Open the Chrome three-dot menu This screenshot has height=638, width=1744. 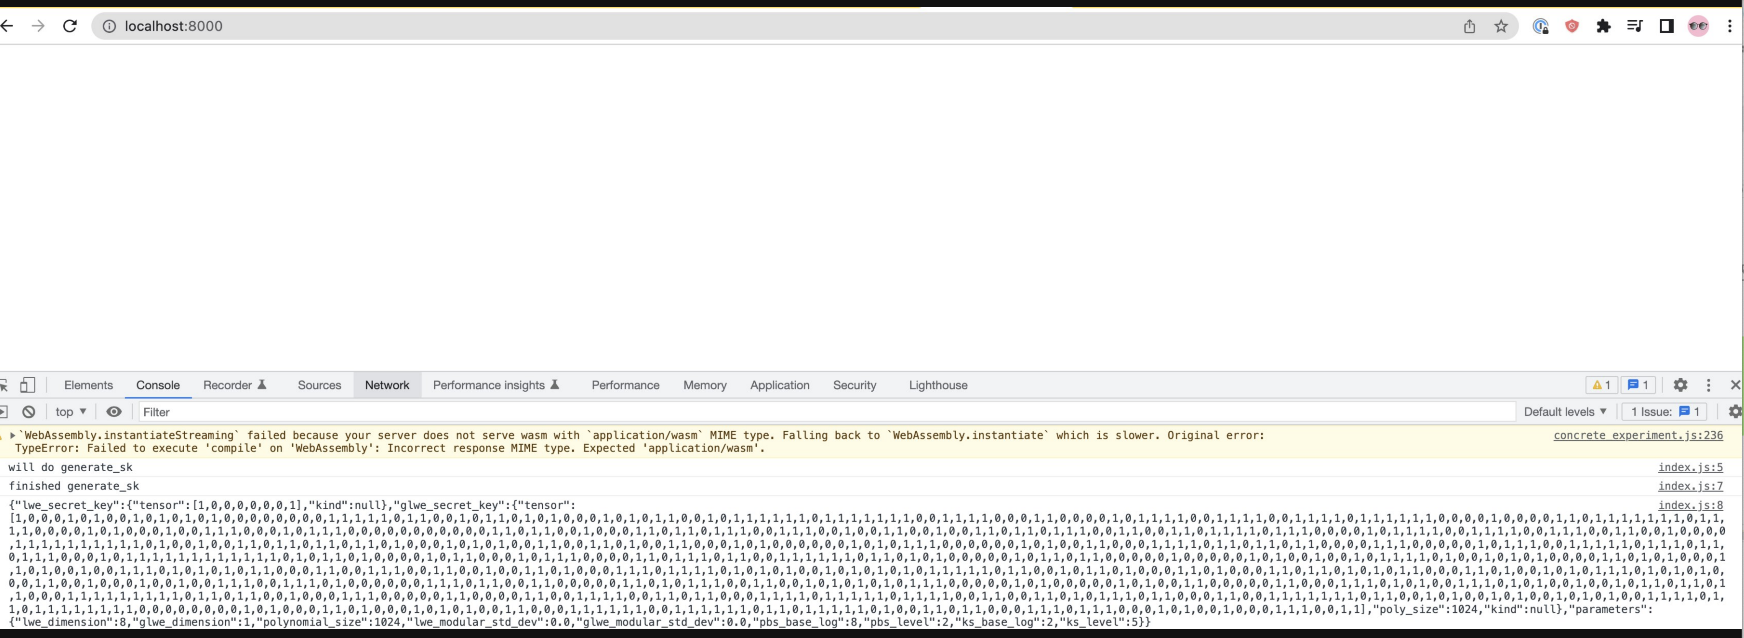(1729, 26)
